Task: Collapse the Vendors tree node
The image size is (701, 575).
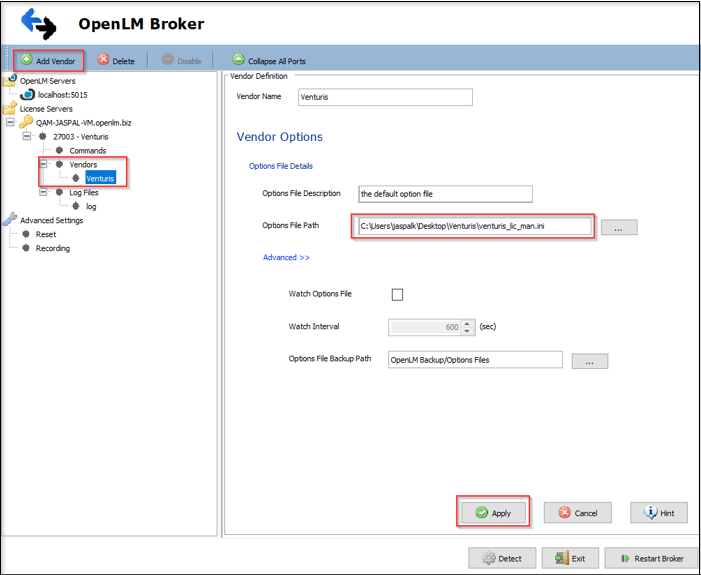Action: tap(44, 164)
